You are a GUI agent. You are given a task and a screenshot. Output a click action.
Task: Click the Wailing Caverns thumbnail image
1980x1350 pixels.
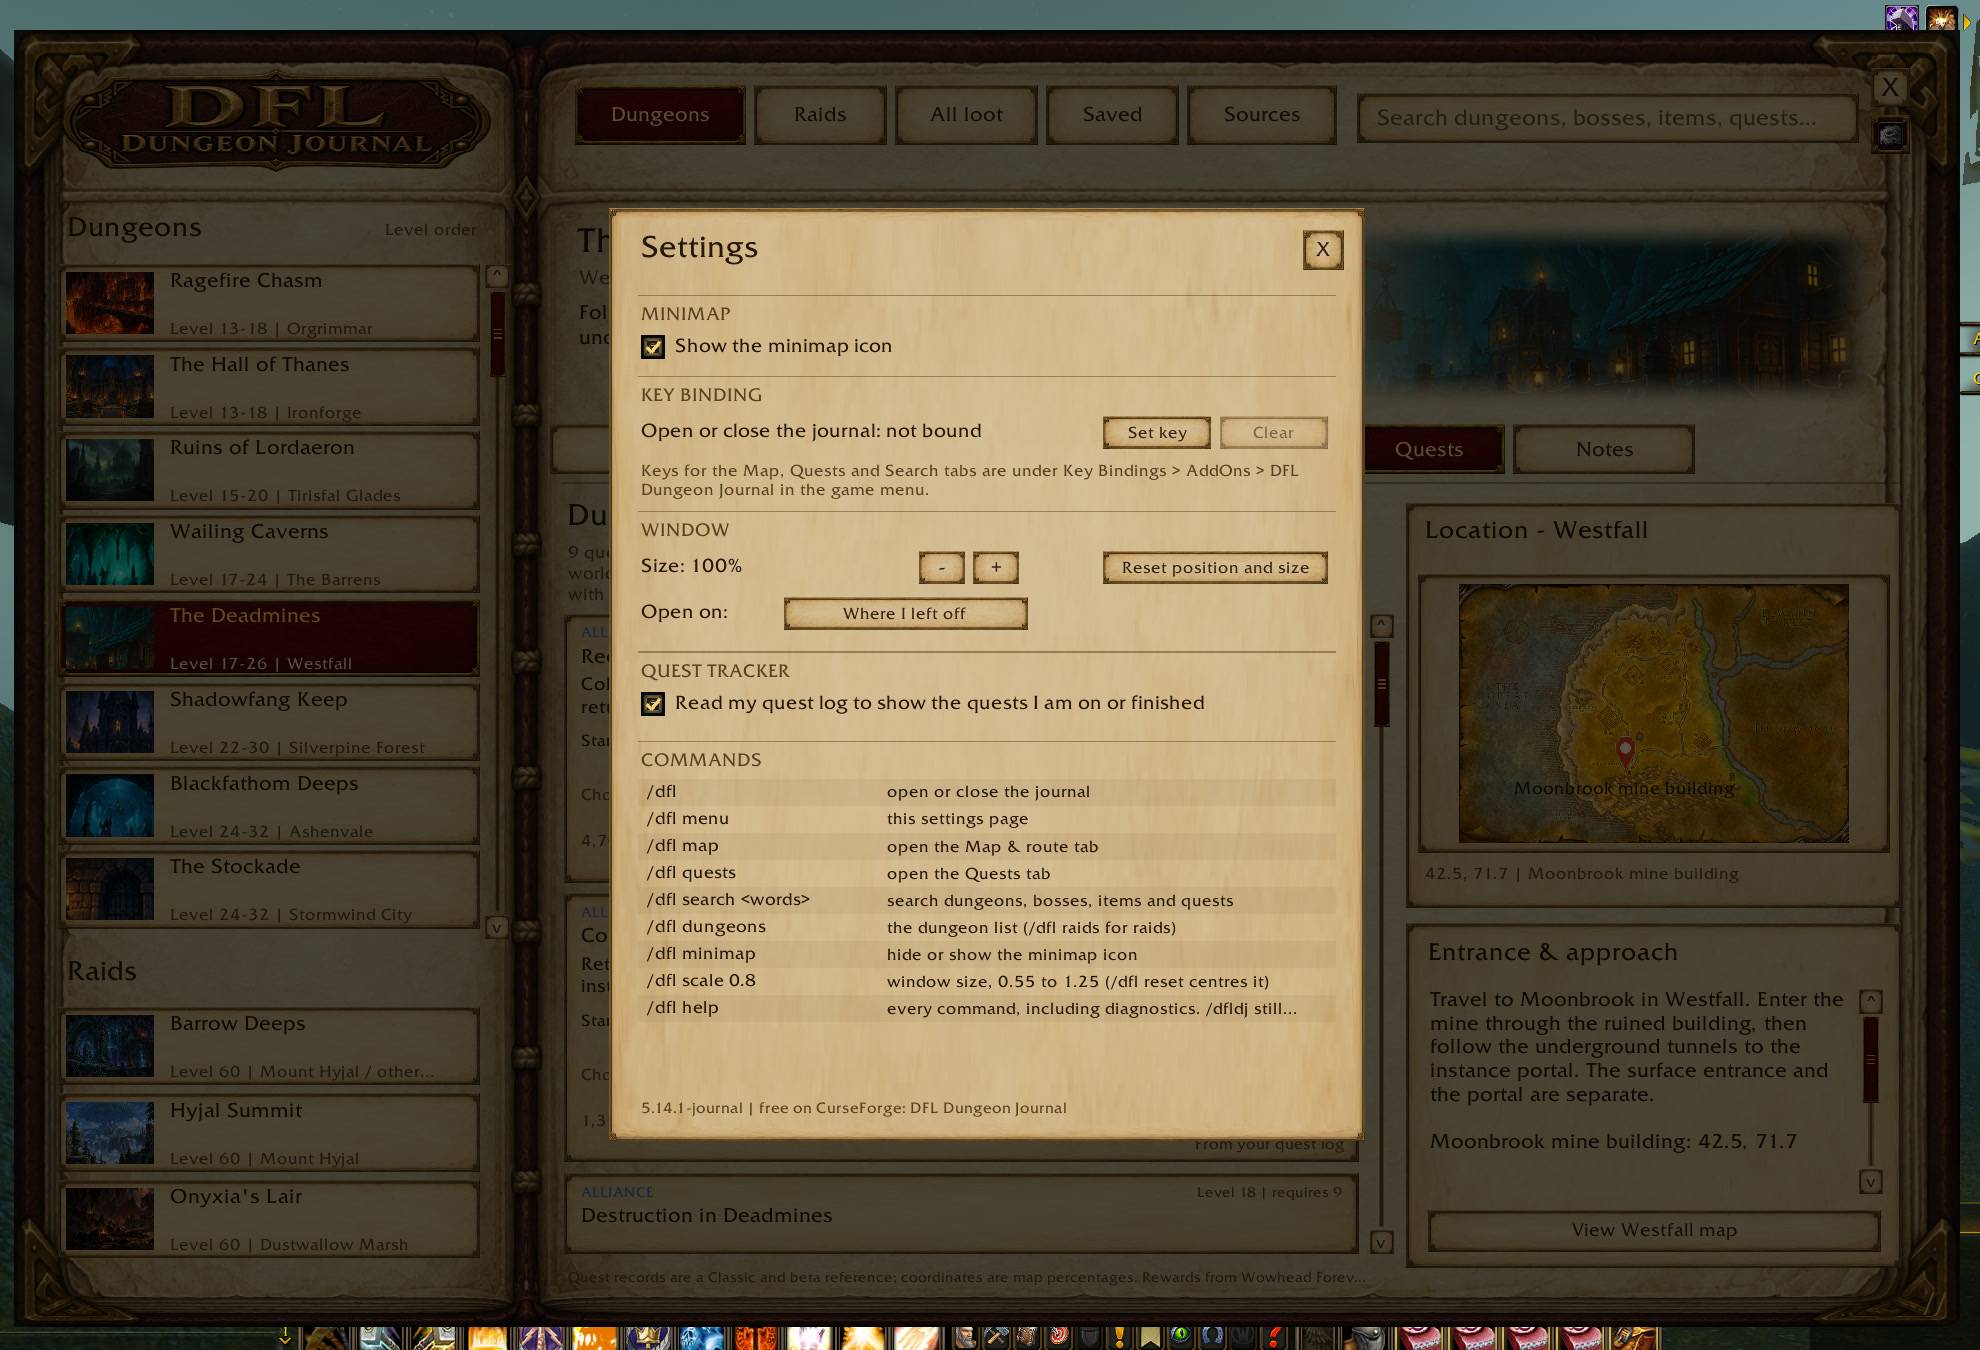pyautogui.click(x=110, y=553)
